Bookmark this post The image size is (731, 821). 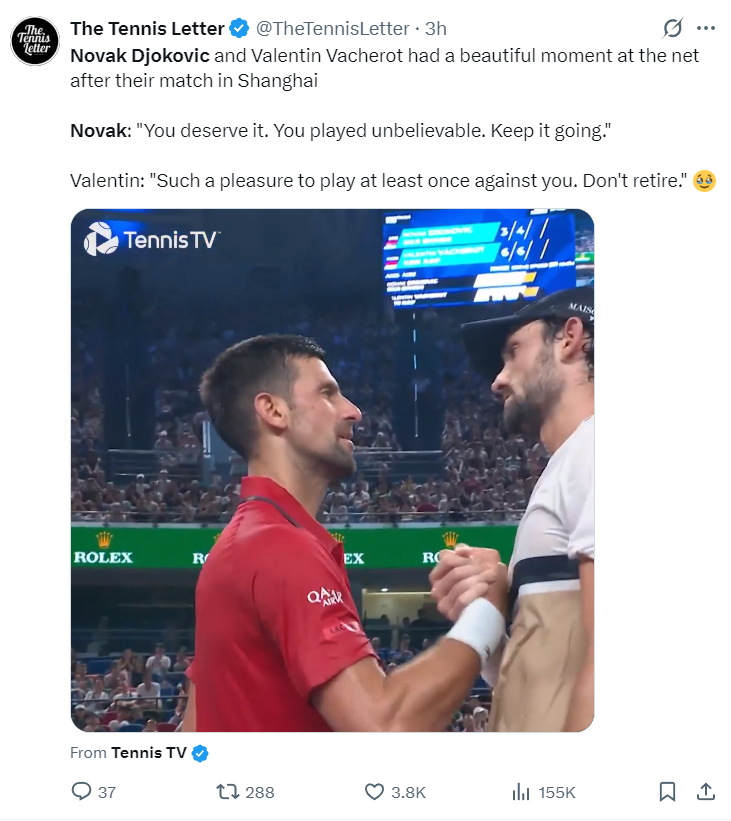click(x=667, y=792)
